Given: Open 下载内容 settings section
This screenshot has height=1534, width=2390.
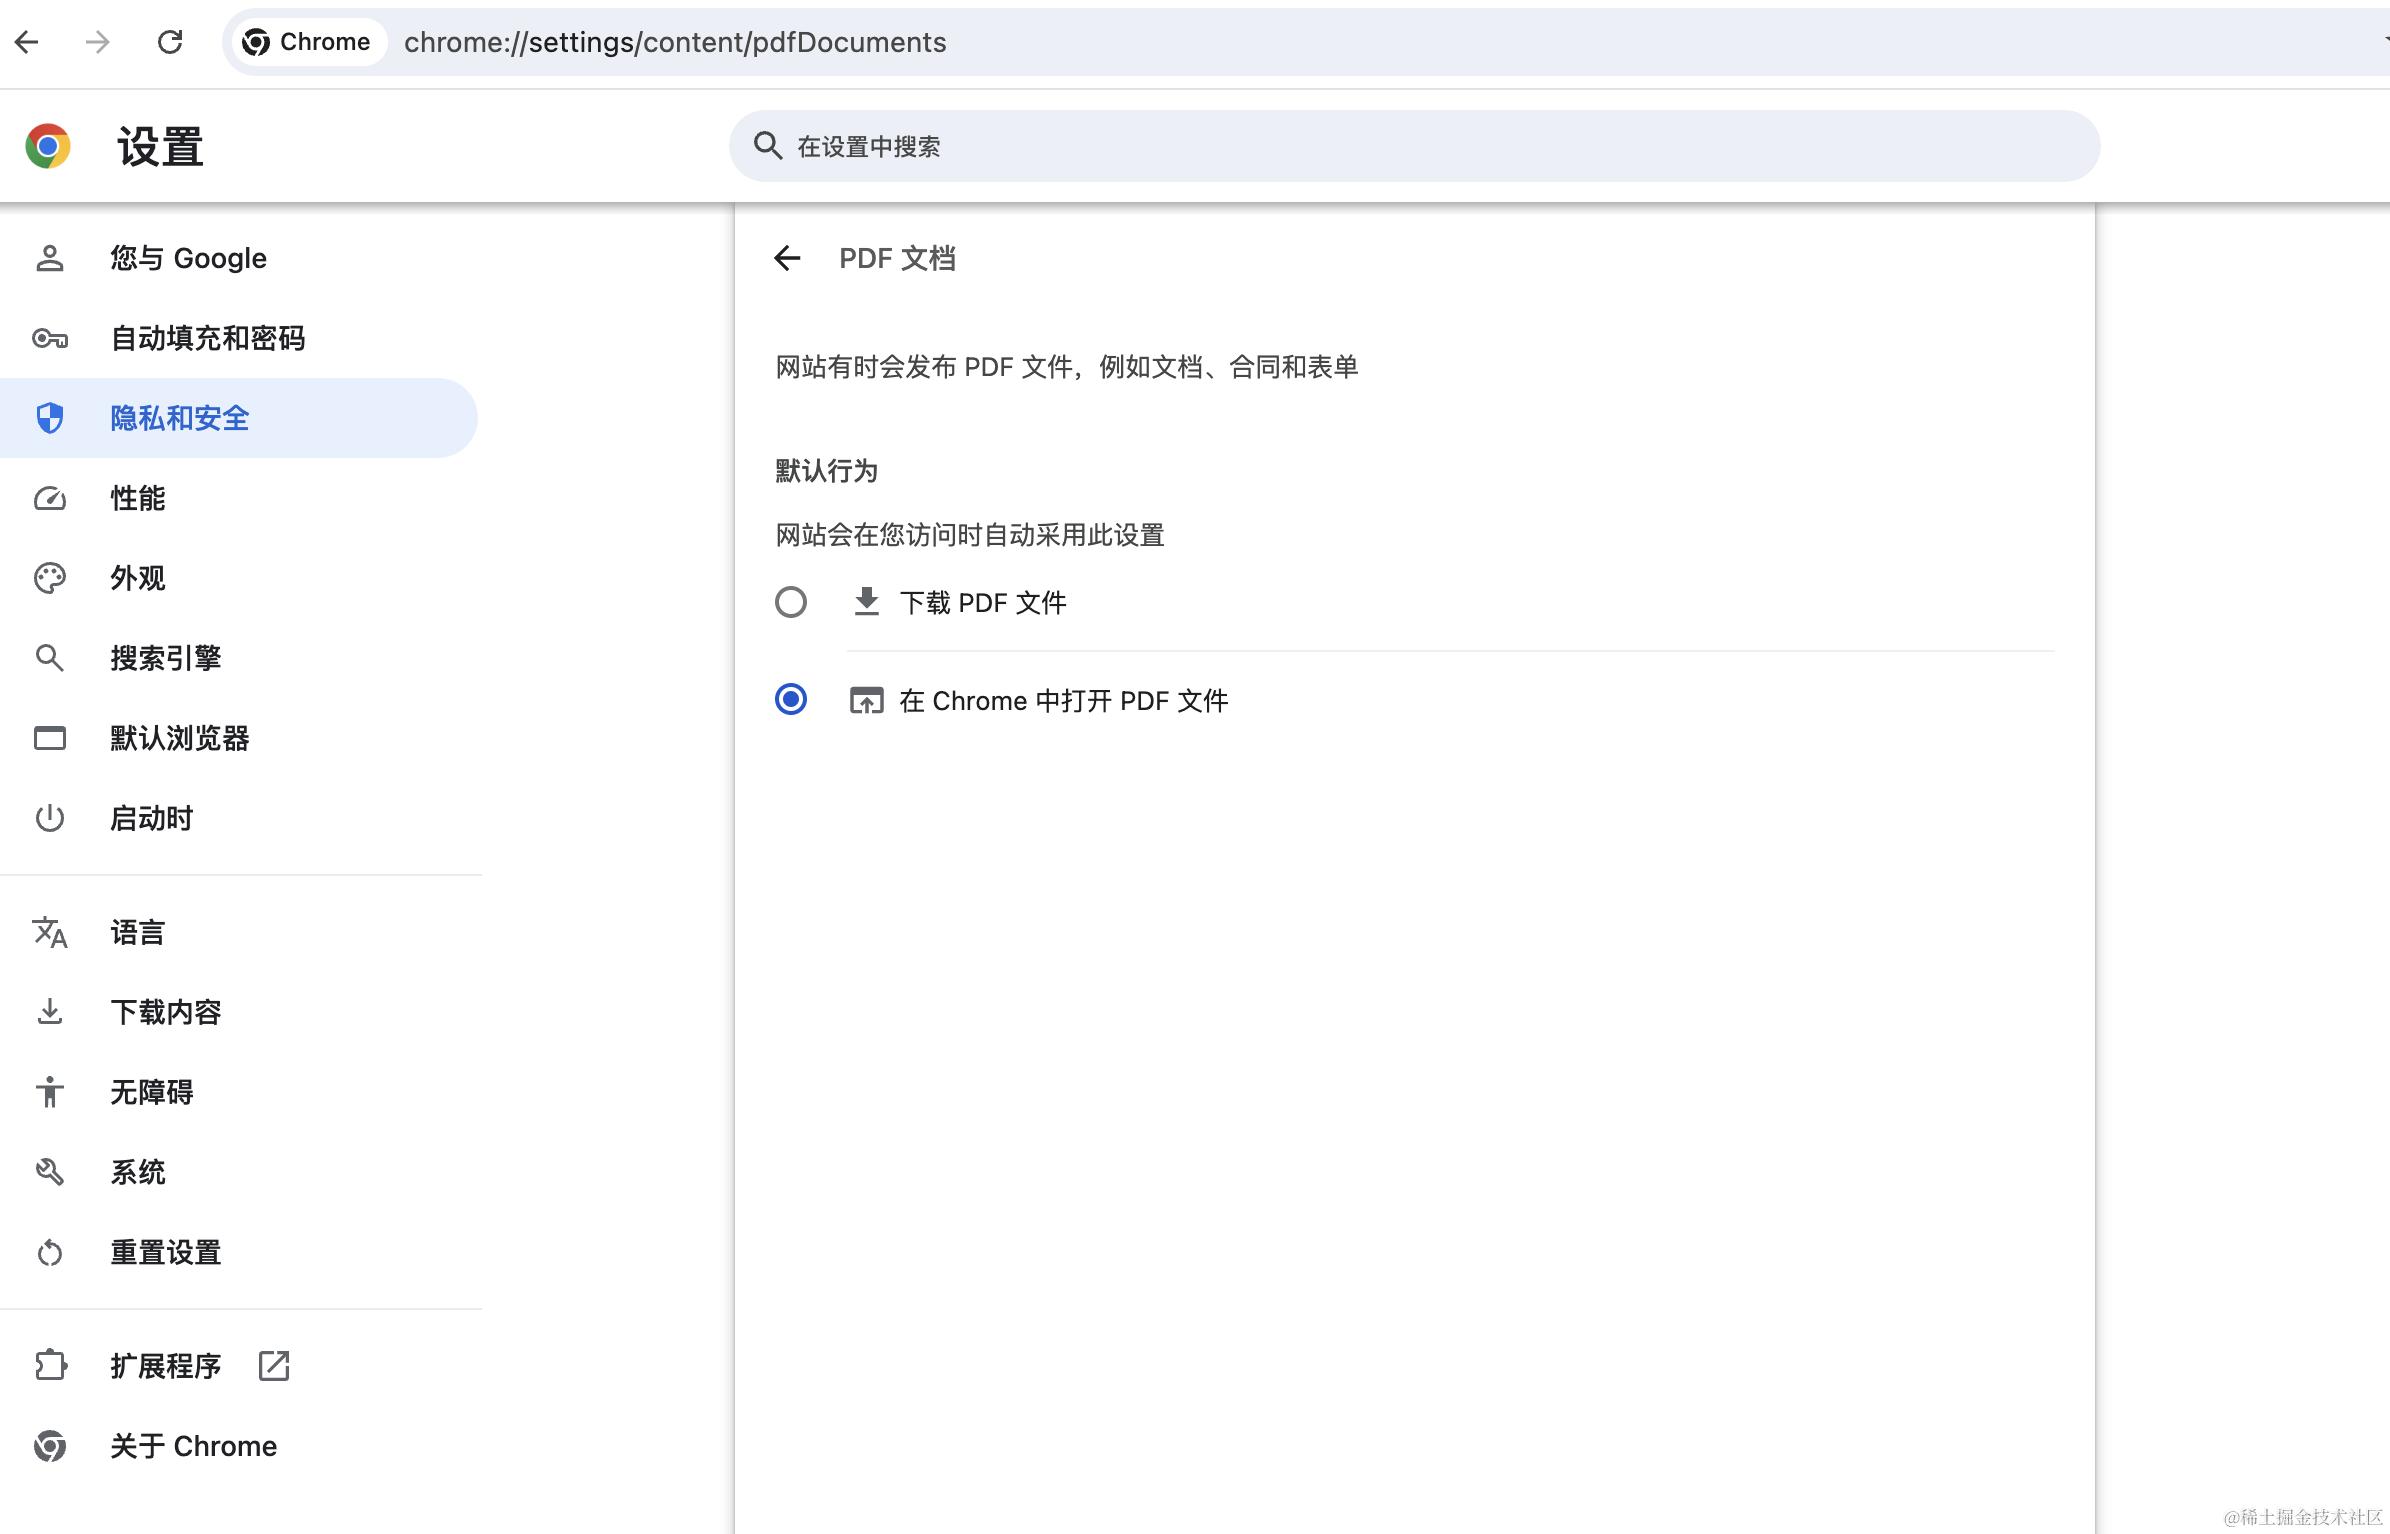Looking at the screenshot, I should [x=166, y=1013].
